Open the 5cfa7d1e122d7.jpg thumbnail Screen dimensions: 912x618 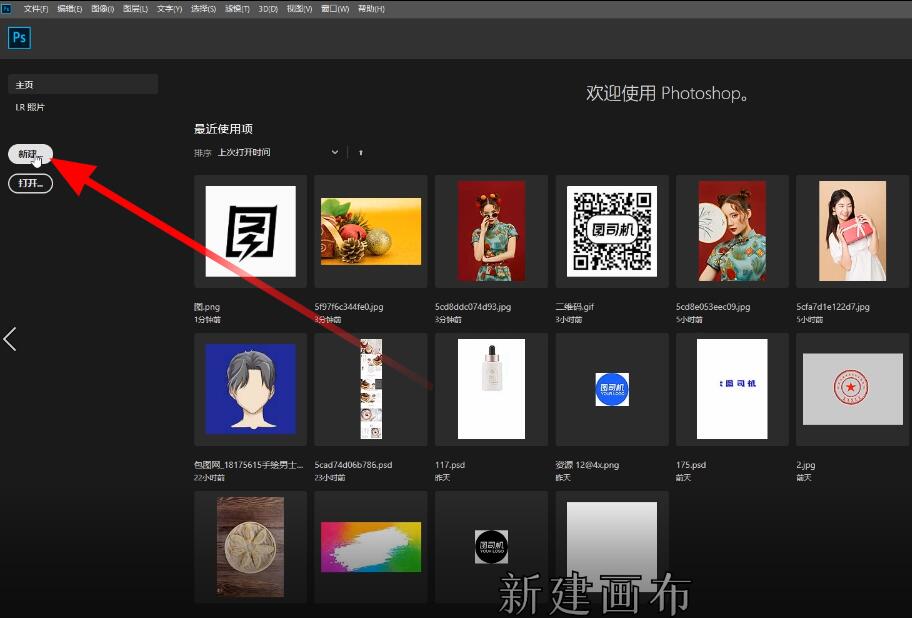pyautogui.click(x=853, y=231)
